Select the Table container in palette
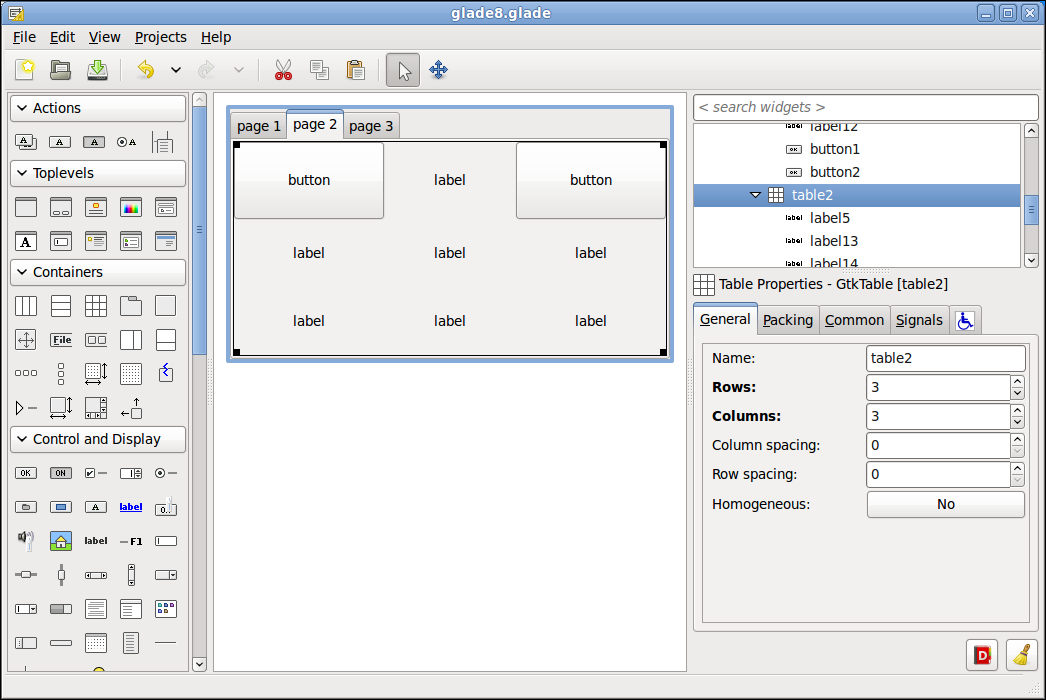The width and height of the screenshot is (1046, 700). 96,306
